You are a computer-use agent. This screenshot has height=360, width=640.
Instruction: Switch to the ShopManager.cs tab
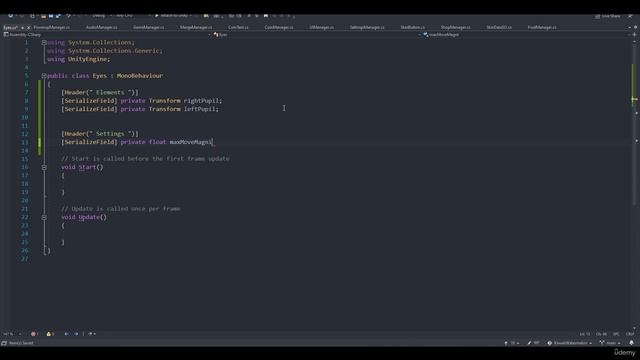(x=456, y=27)
